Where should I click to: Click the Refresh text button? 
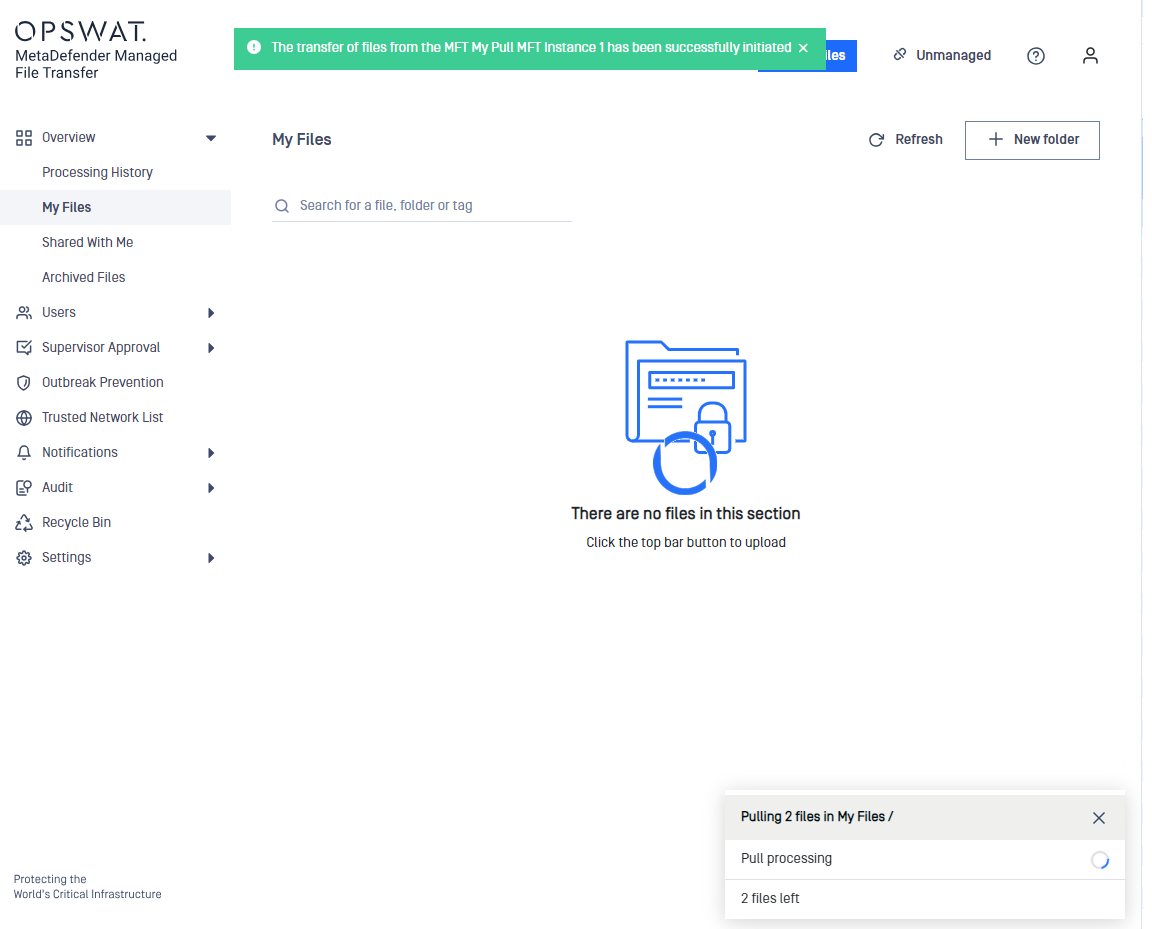pos(918,140)
